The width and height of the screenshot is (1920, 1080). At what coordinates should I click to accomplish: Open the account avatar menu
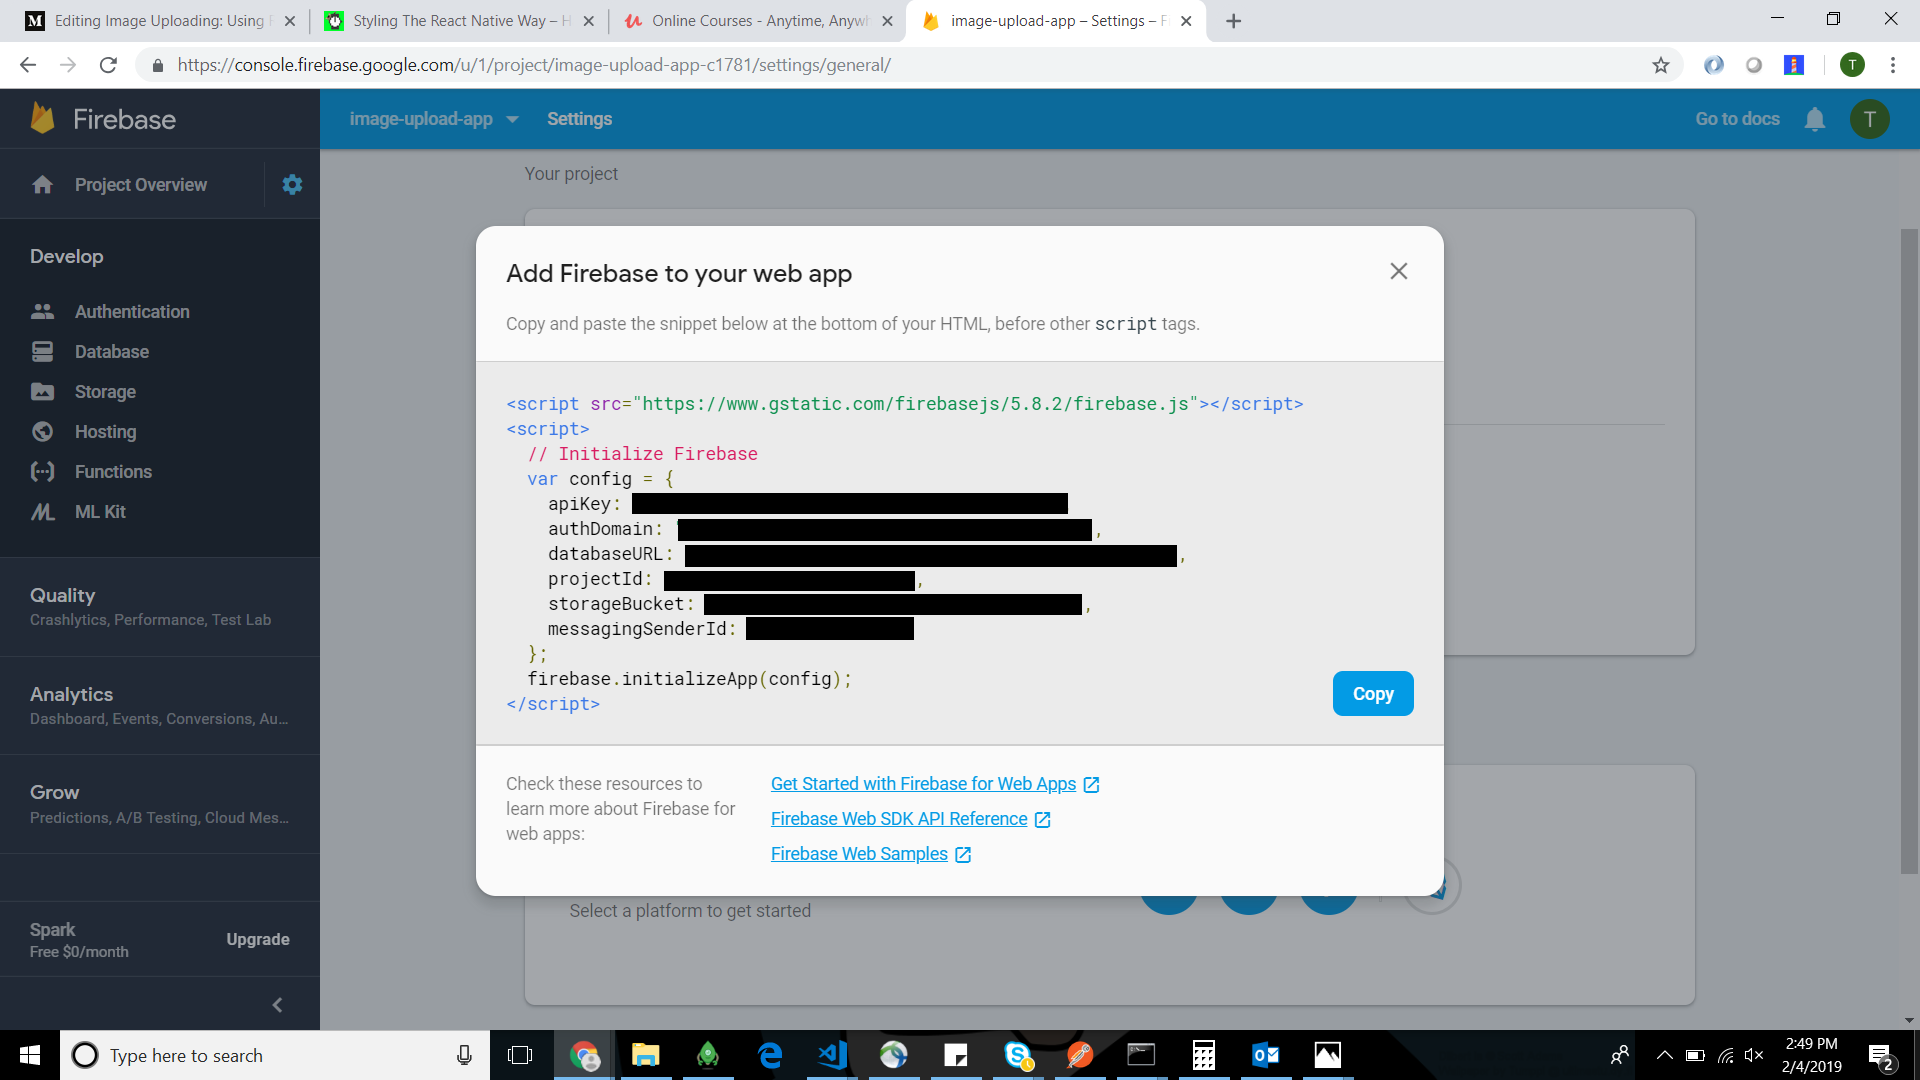pos(1870,119)
